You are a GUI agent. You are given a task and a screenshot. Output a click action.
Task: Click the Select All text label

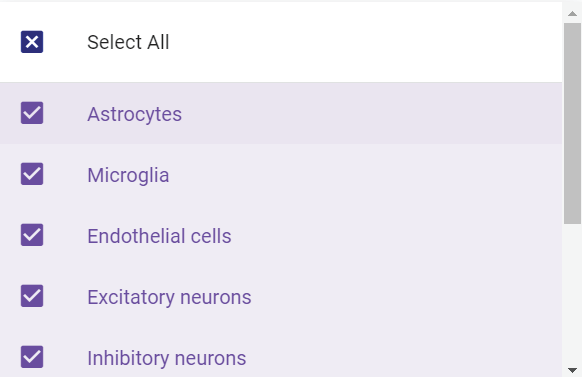(x=128, y=42)
